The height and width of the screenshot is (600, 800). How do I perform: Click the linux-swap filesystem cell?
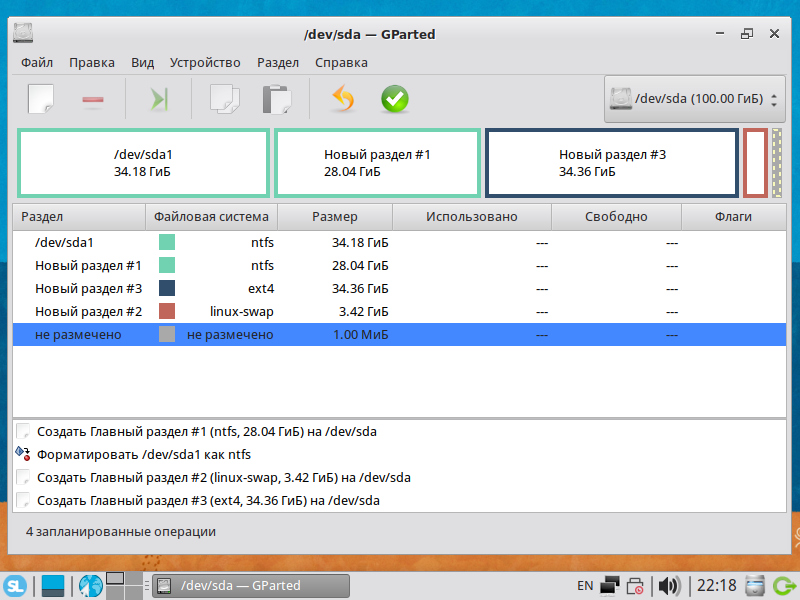(x=242, y=312)
